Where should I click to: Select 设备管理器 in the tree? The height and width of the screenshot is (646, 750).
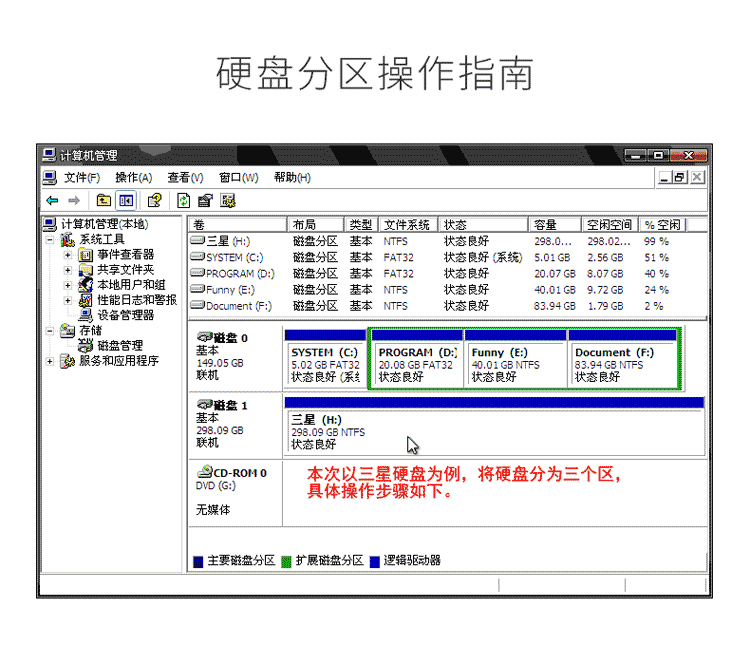tap(126, 315)
